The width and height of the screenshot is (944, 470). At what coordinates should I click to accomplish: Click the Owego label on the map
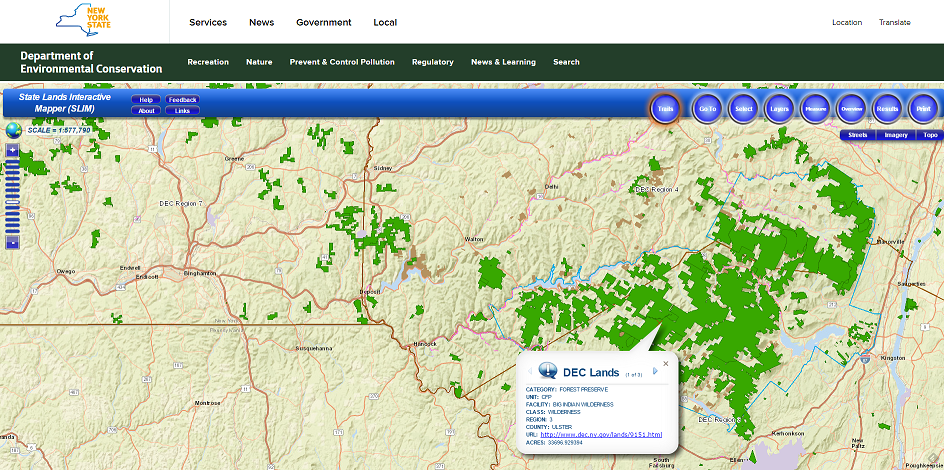click(66, 271)
